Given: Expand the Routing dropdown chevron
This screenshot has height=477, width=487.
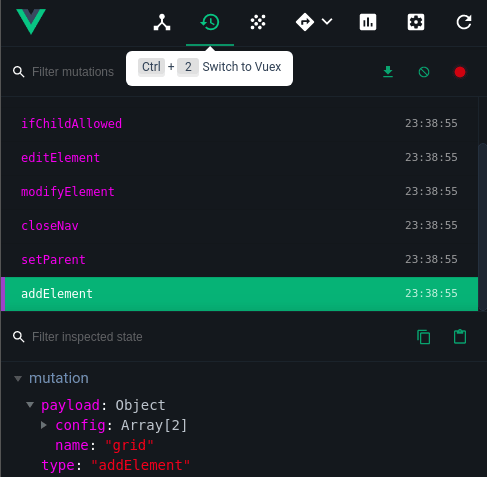Looking at the screenshot, I should tap(327, 22).
